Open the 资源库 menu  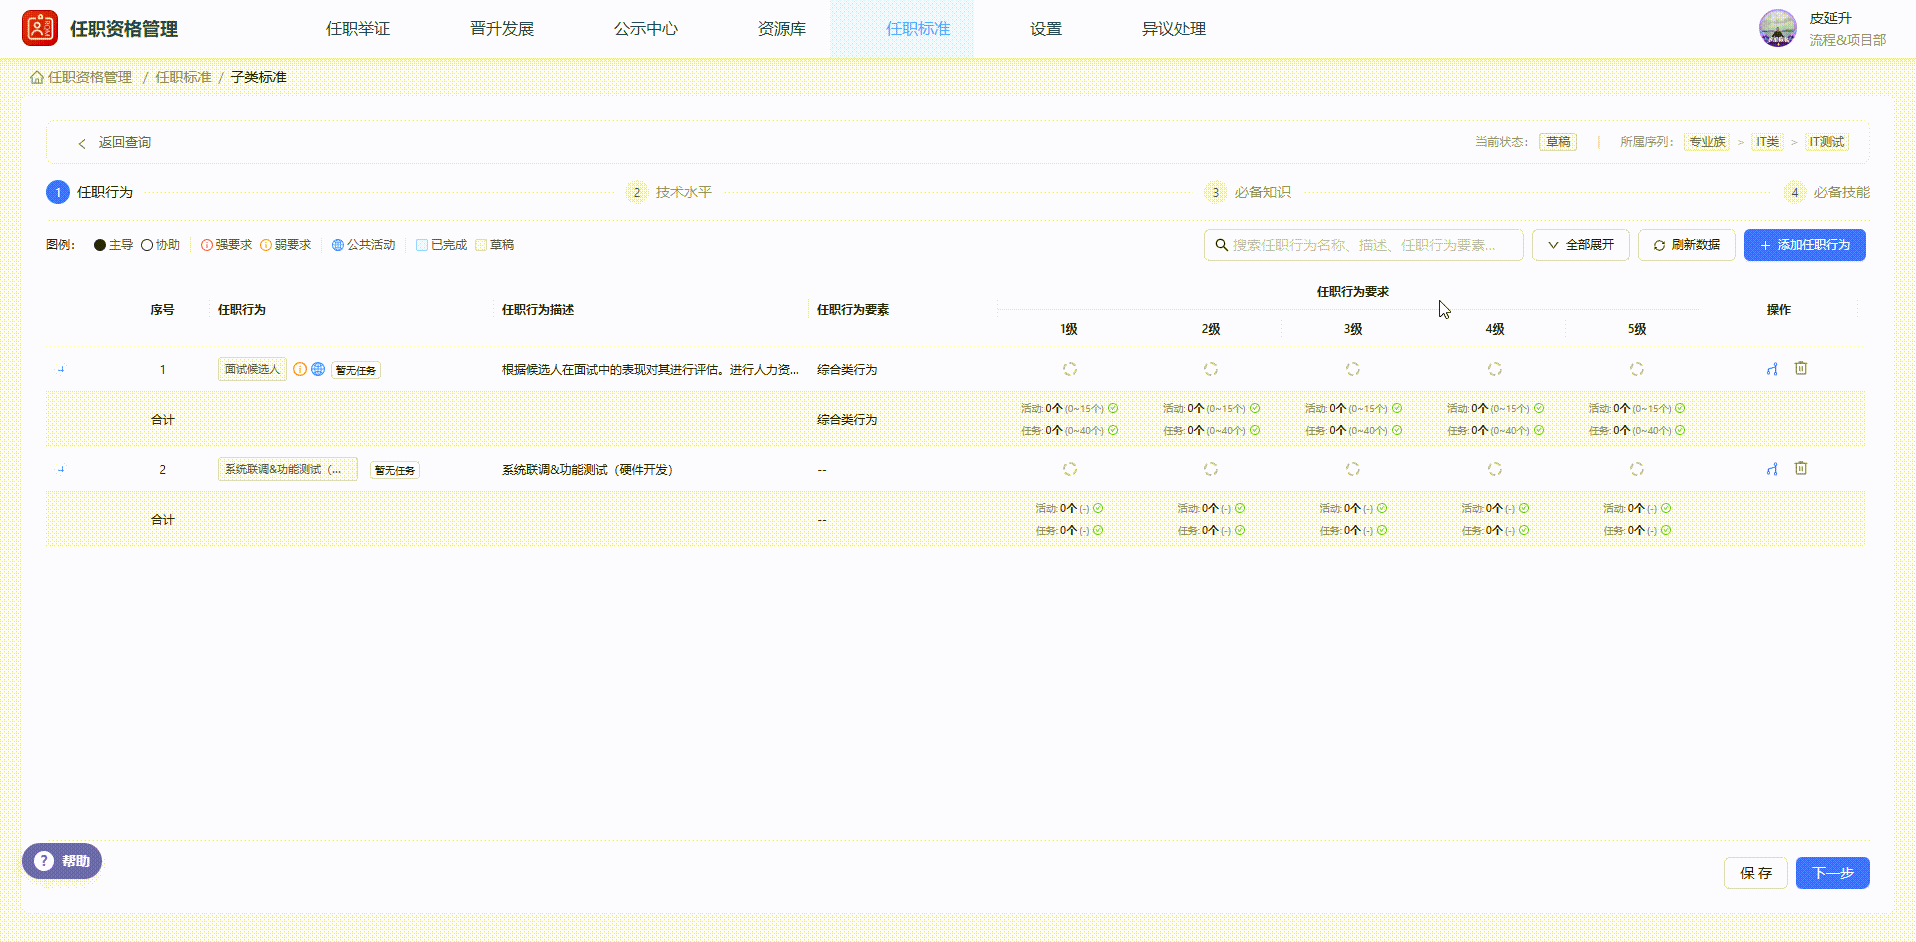(782, 29)
